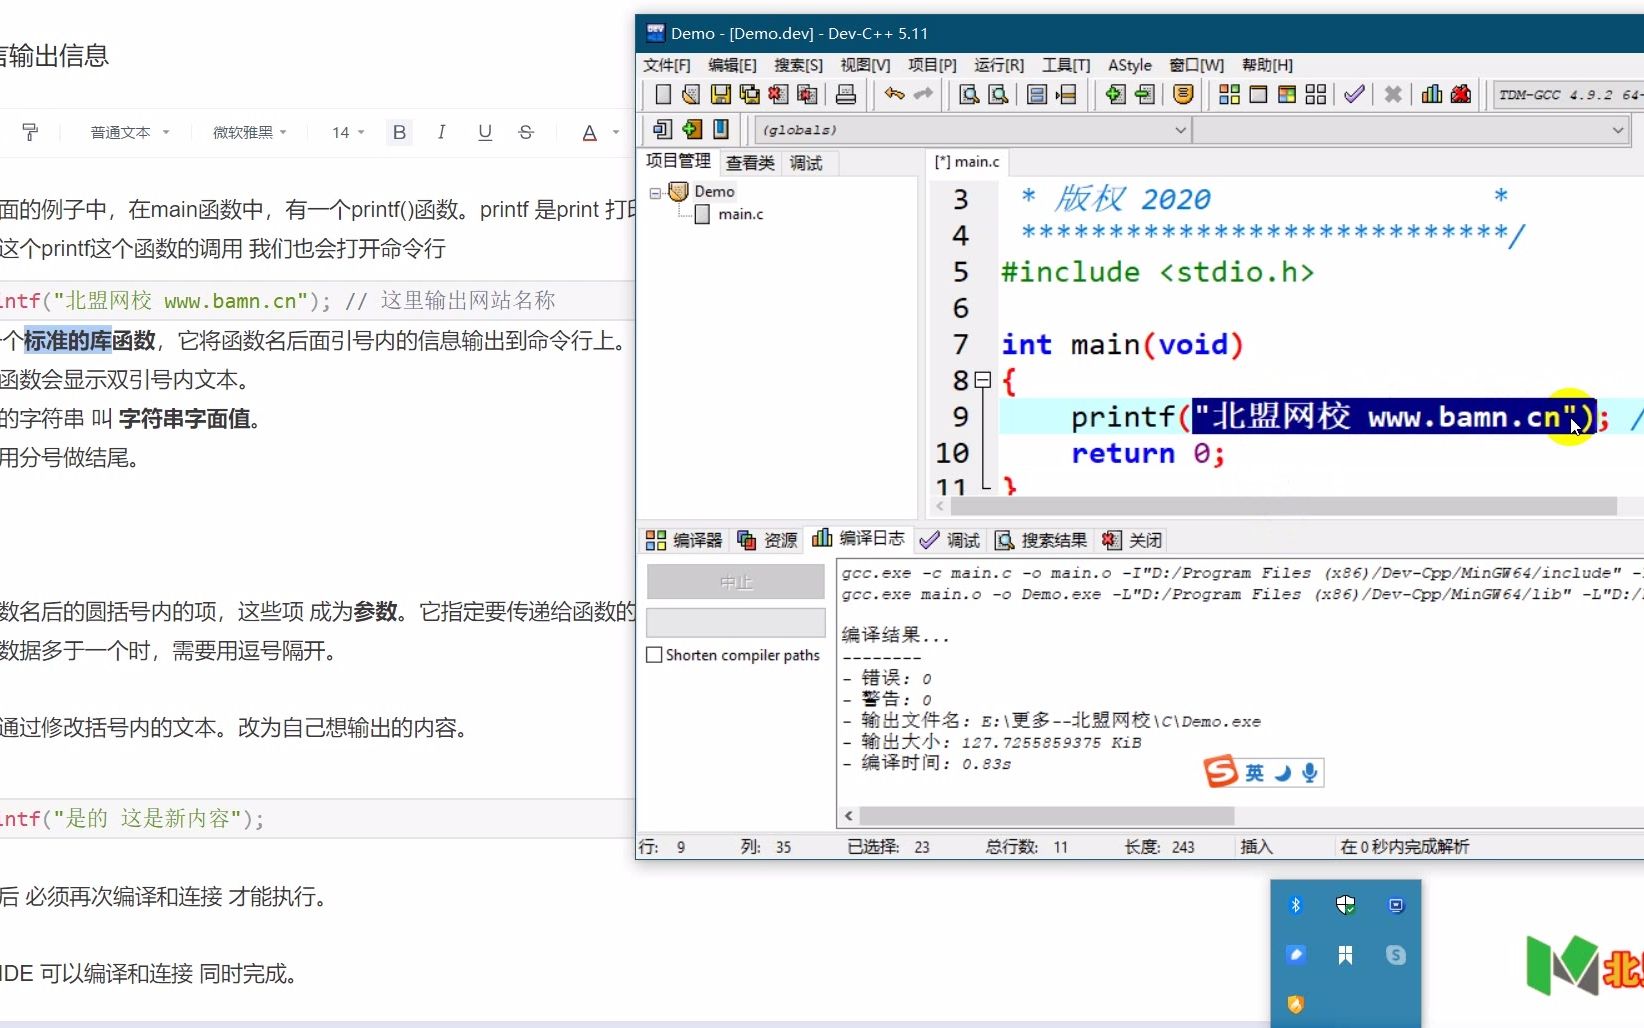Viewport: 1644px width, 1028px height.
Task: Click the Open project or file icon
Action: (x=691, y=94)
